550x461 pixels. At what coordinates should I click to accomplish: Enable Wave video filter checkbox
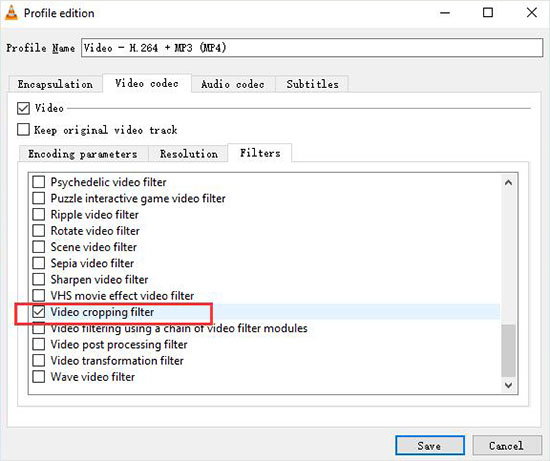click(x=39, y=377)
